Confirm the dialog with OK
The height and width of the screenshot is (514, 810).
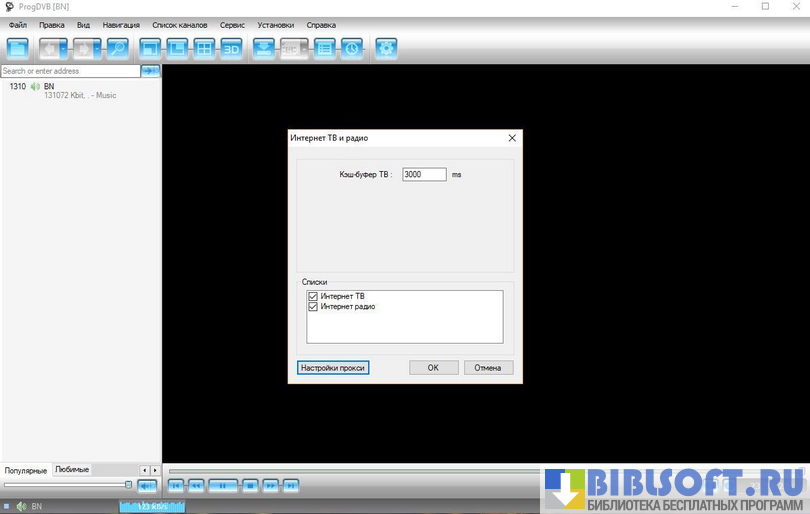[x=433, y=368]
